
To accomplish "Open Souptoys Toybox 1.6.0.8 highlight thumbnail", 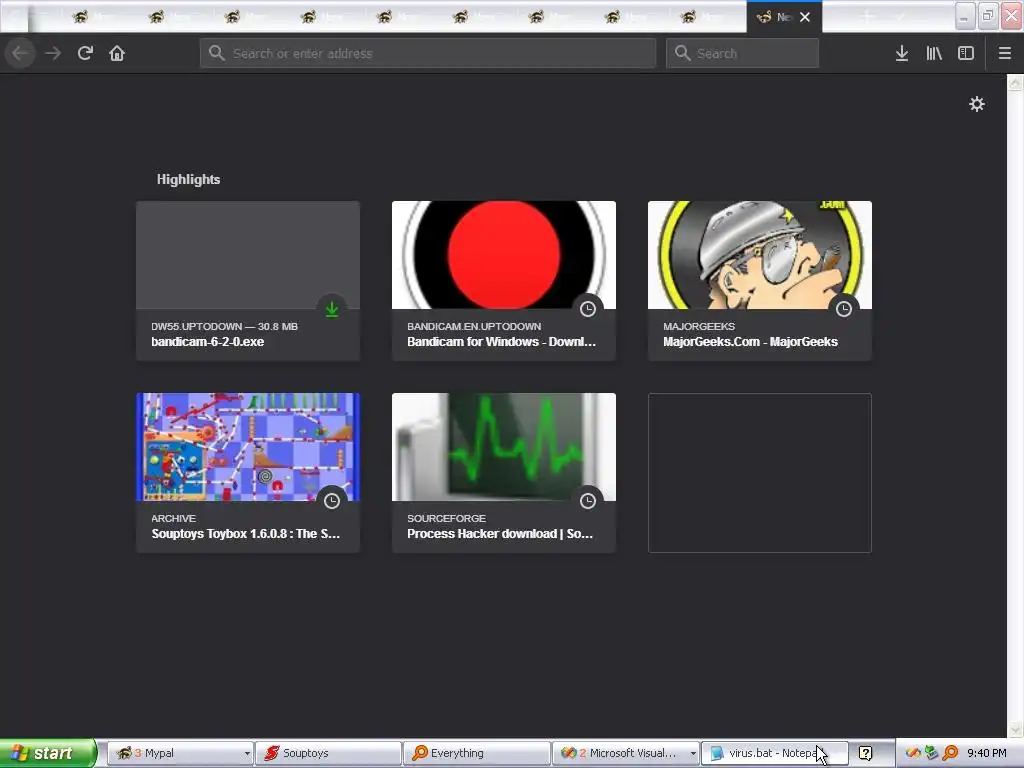I will click(248, 447).
